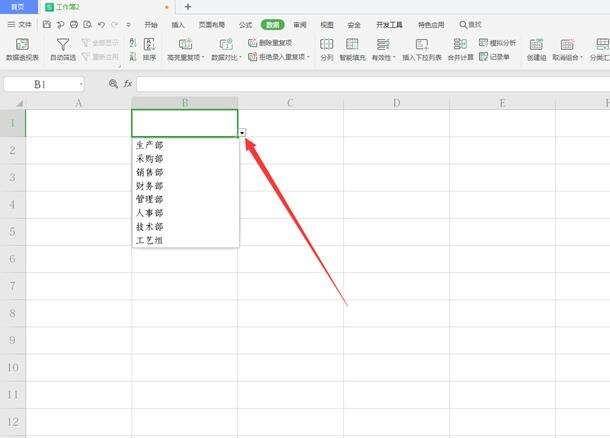Viewport: 610px width, 438px height.
Task: Switch to the 公式 Formulas tab
Action: [x=245, y=25]
